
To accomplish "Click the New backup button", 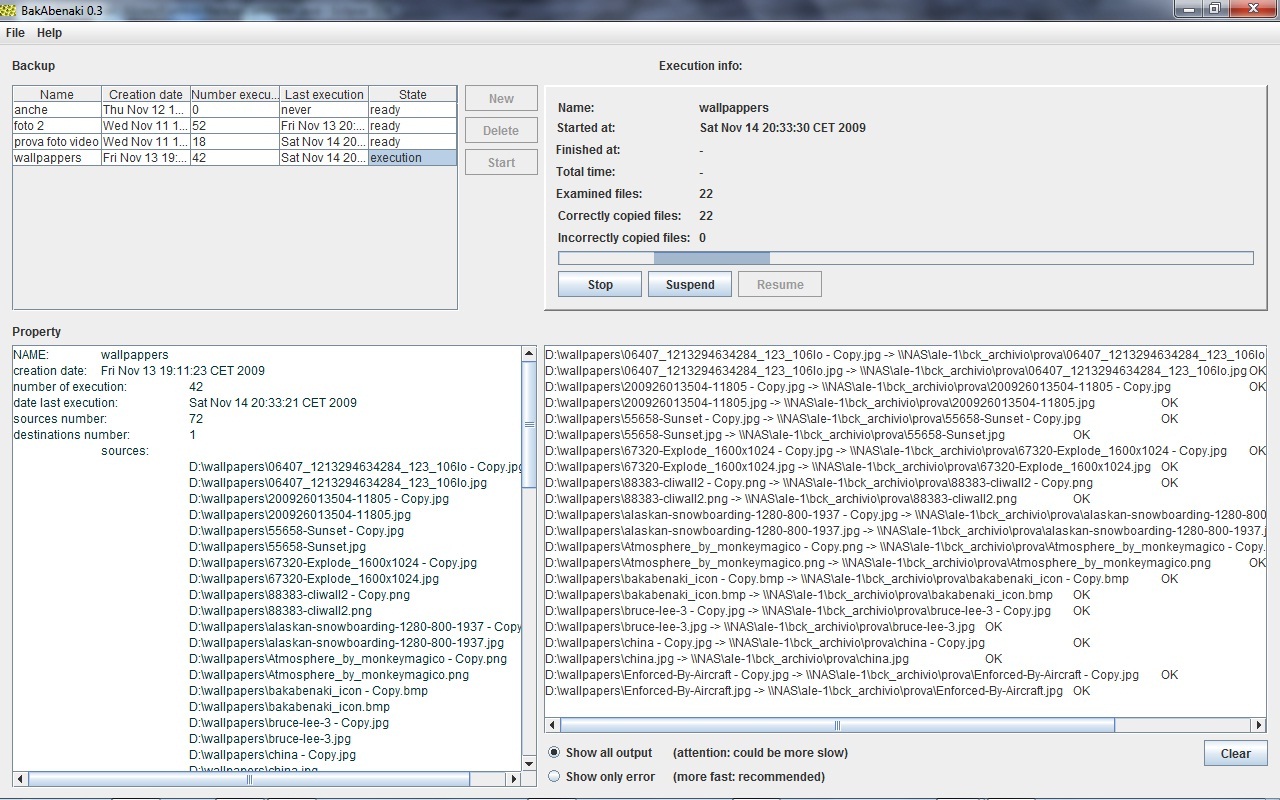I will [501, 98].
